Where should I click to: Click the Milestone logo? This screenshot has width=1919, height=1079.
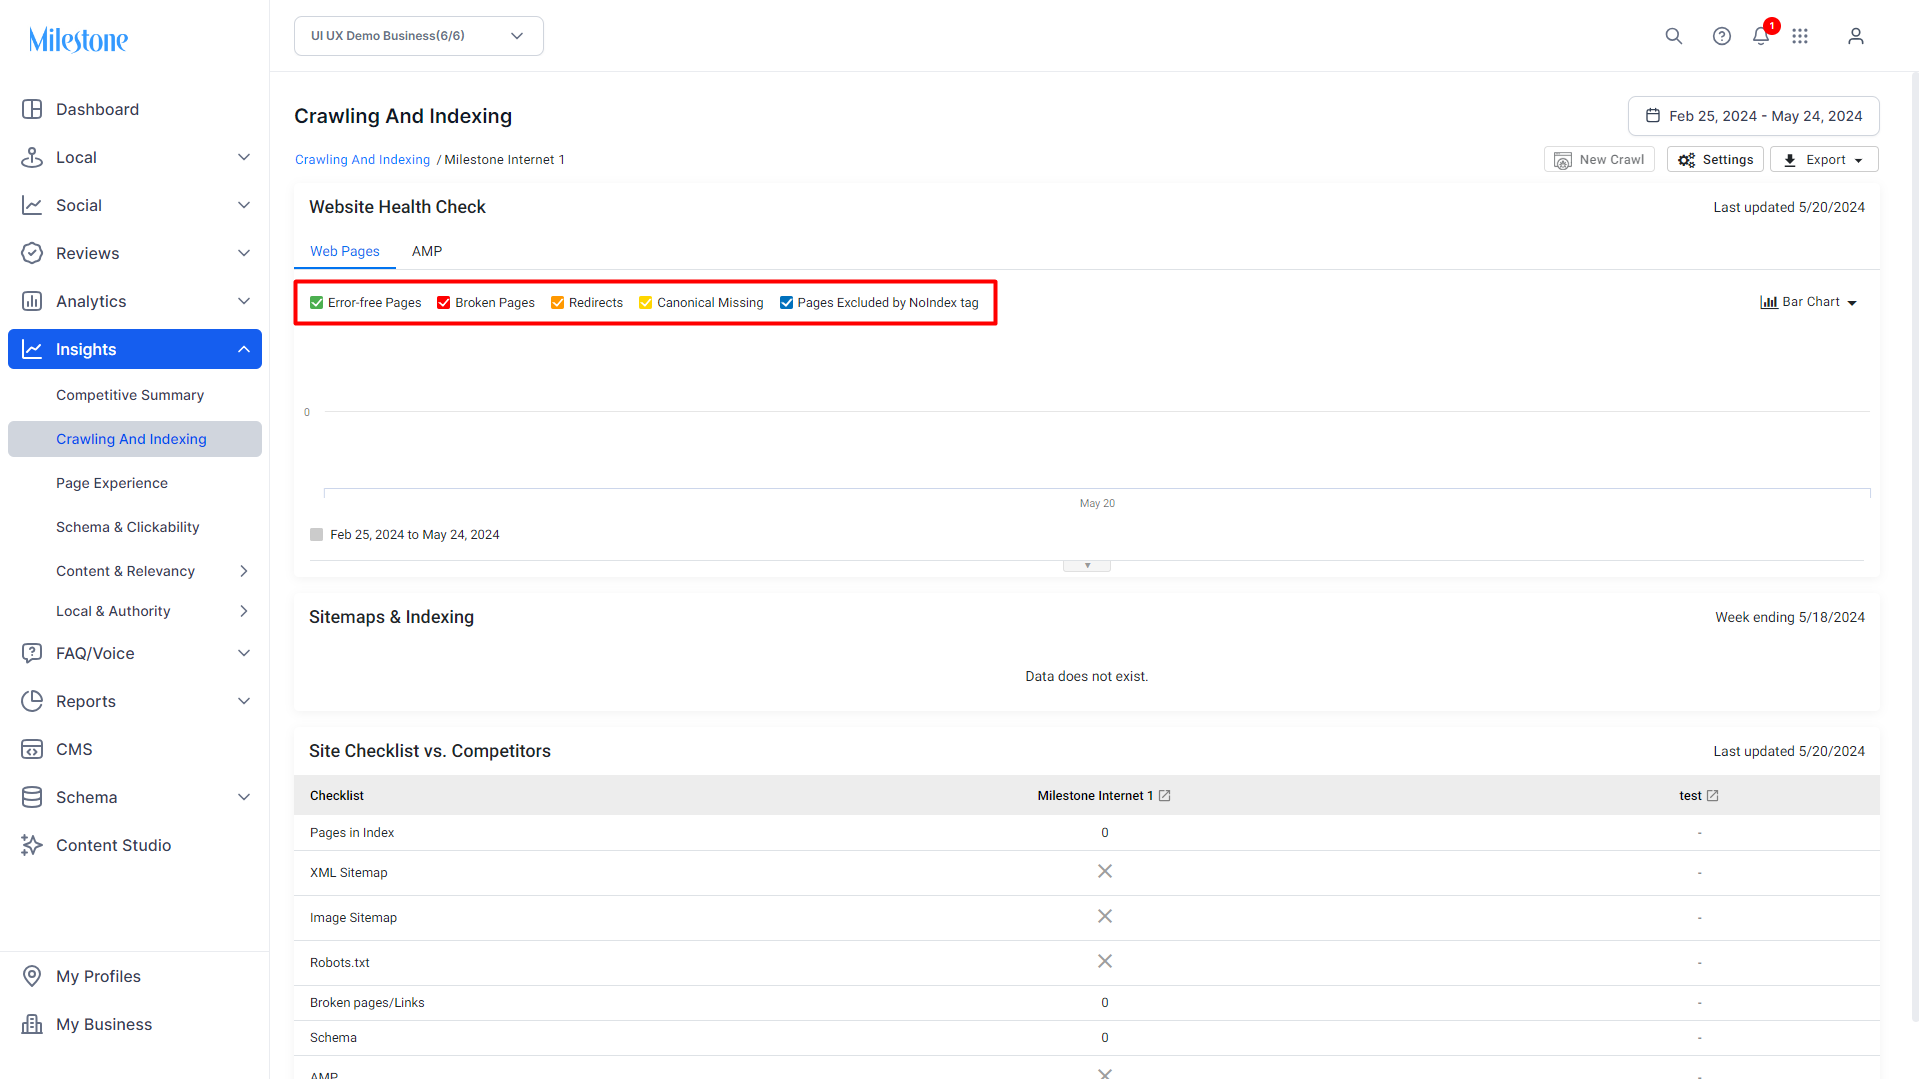tap(78, 40)
